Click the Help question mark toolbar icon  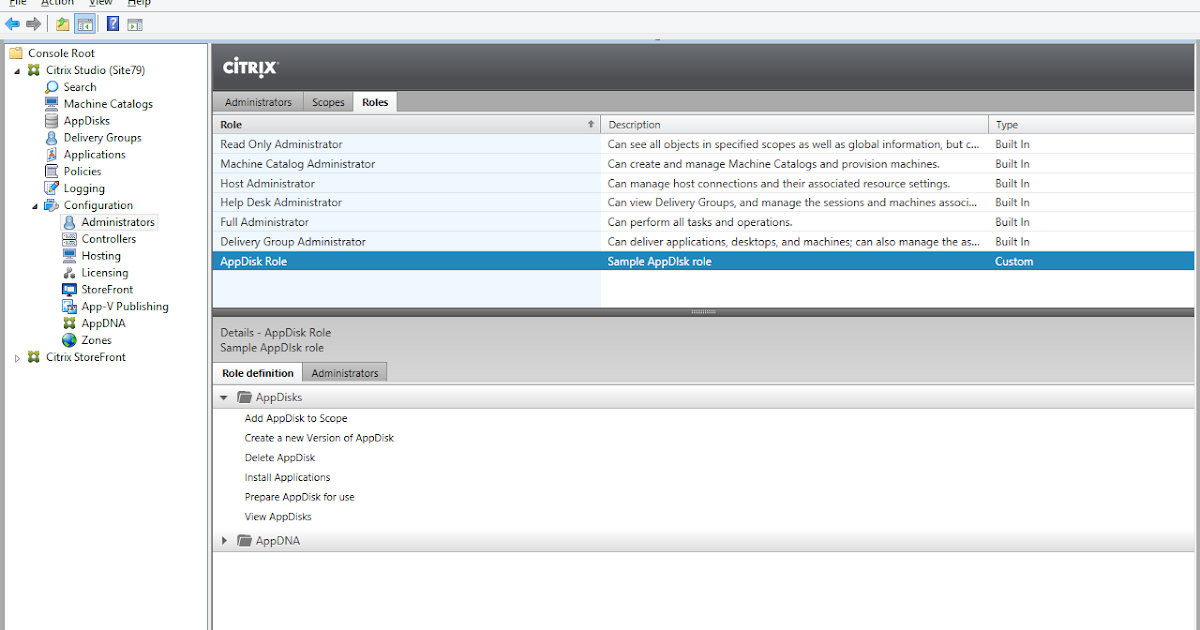pos(112,23)
